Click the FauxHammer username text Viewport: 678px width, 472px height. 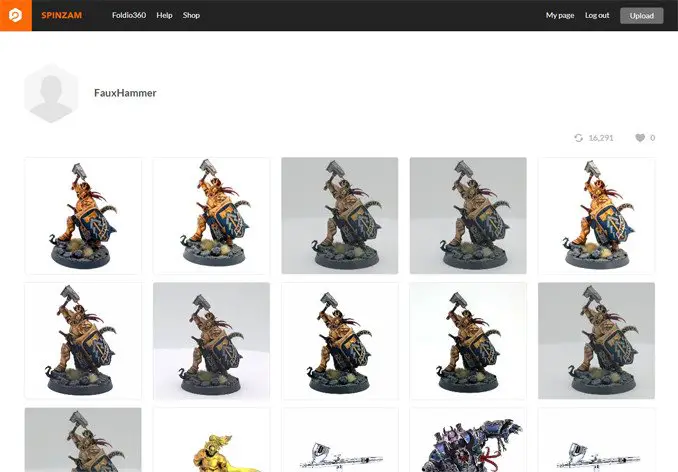pyautogui.click(x=125, y=93)
